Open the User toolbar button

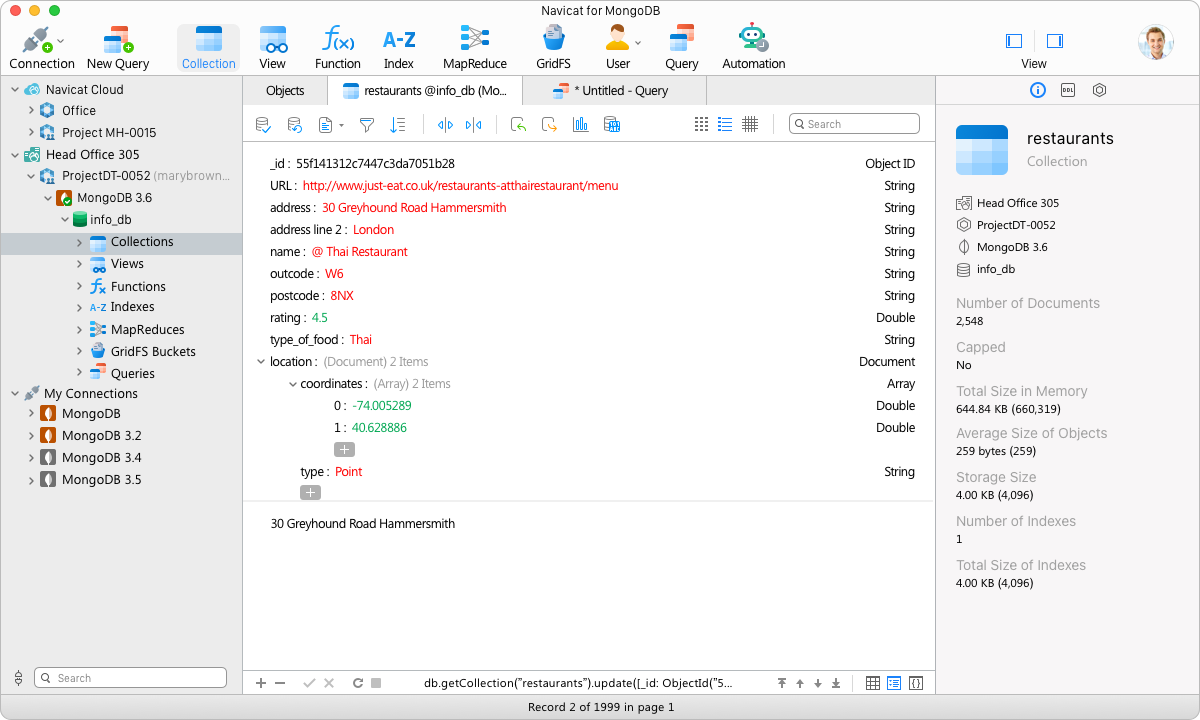(x=618, y=48)
